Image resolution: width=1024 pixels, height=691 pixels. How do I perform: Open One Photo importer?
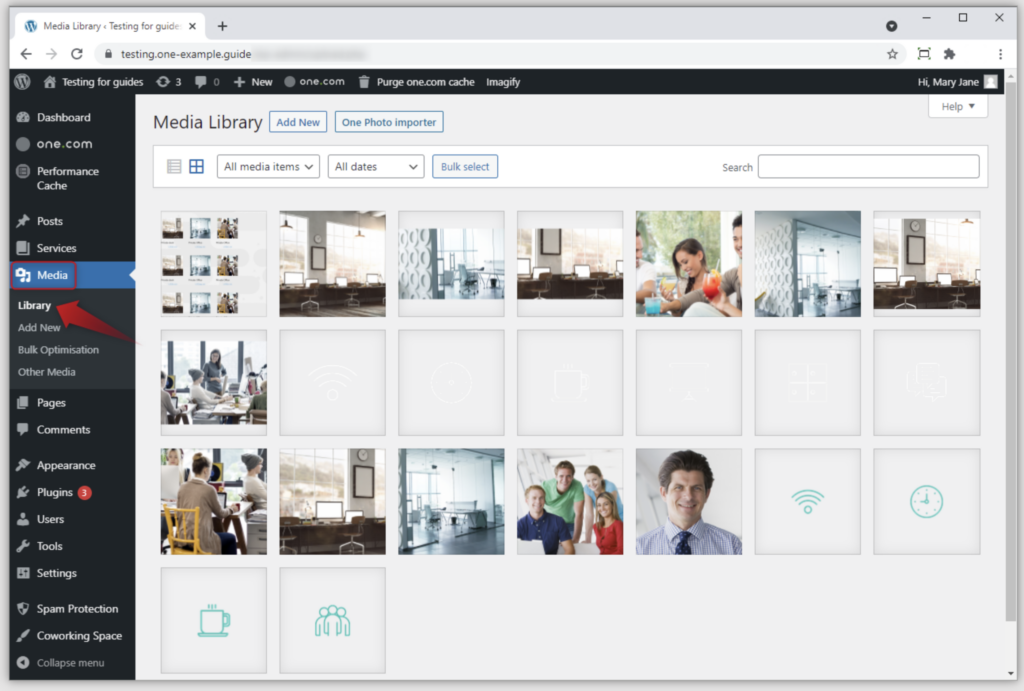[x=389, y=122]
